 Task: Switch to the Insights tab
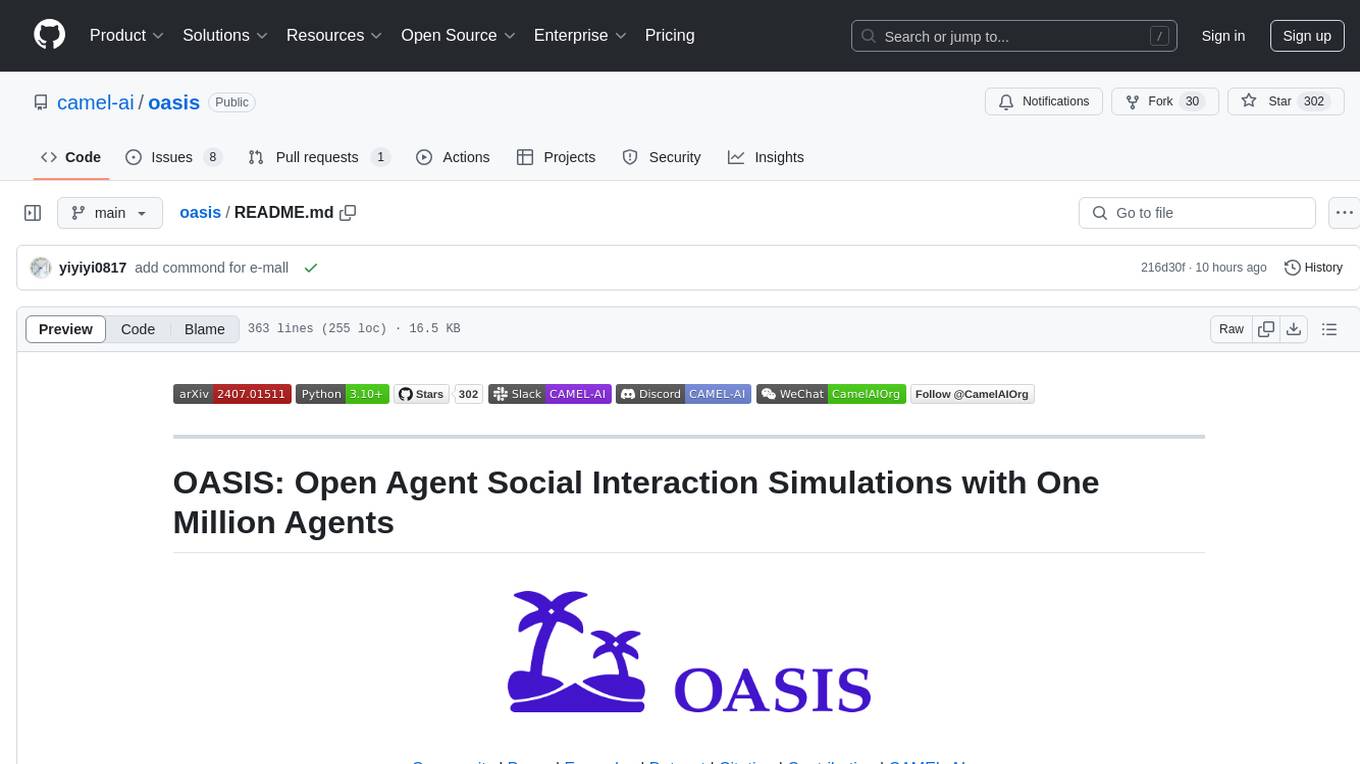tap(766, 157)
